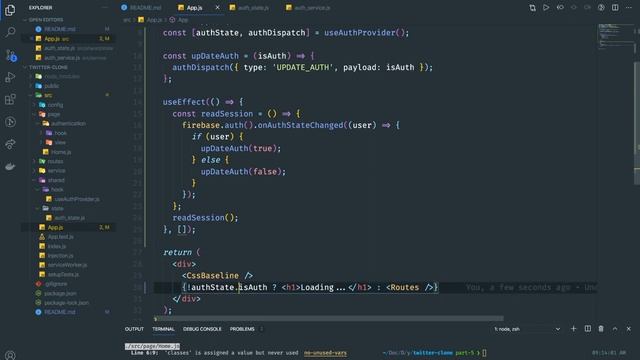Click the src breadcrumb above the editor

(127, 20)
